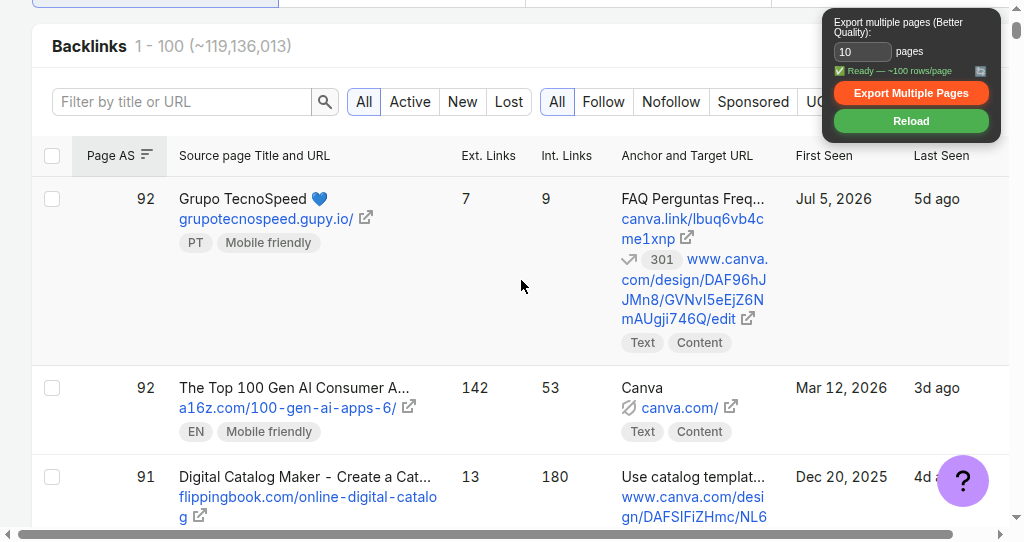Click the Jul 5, 2026 date cell

pyautogui.click(x=833, y=199)
